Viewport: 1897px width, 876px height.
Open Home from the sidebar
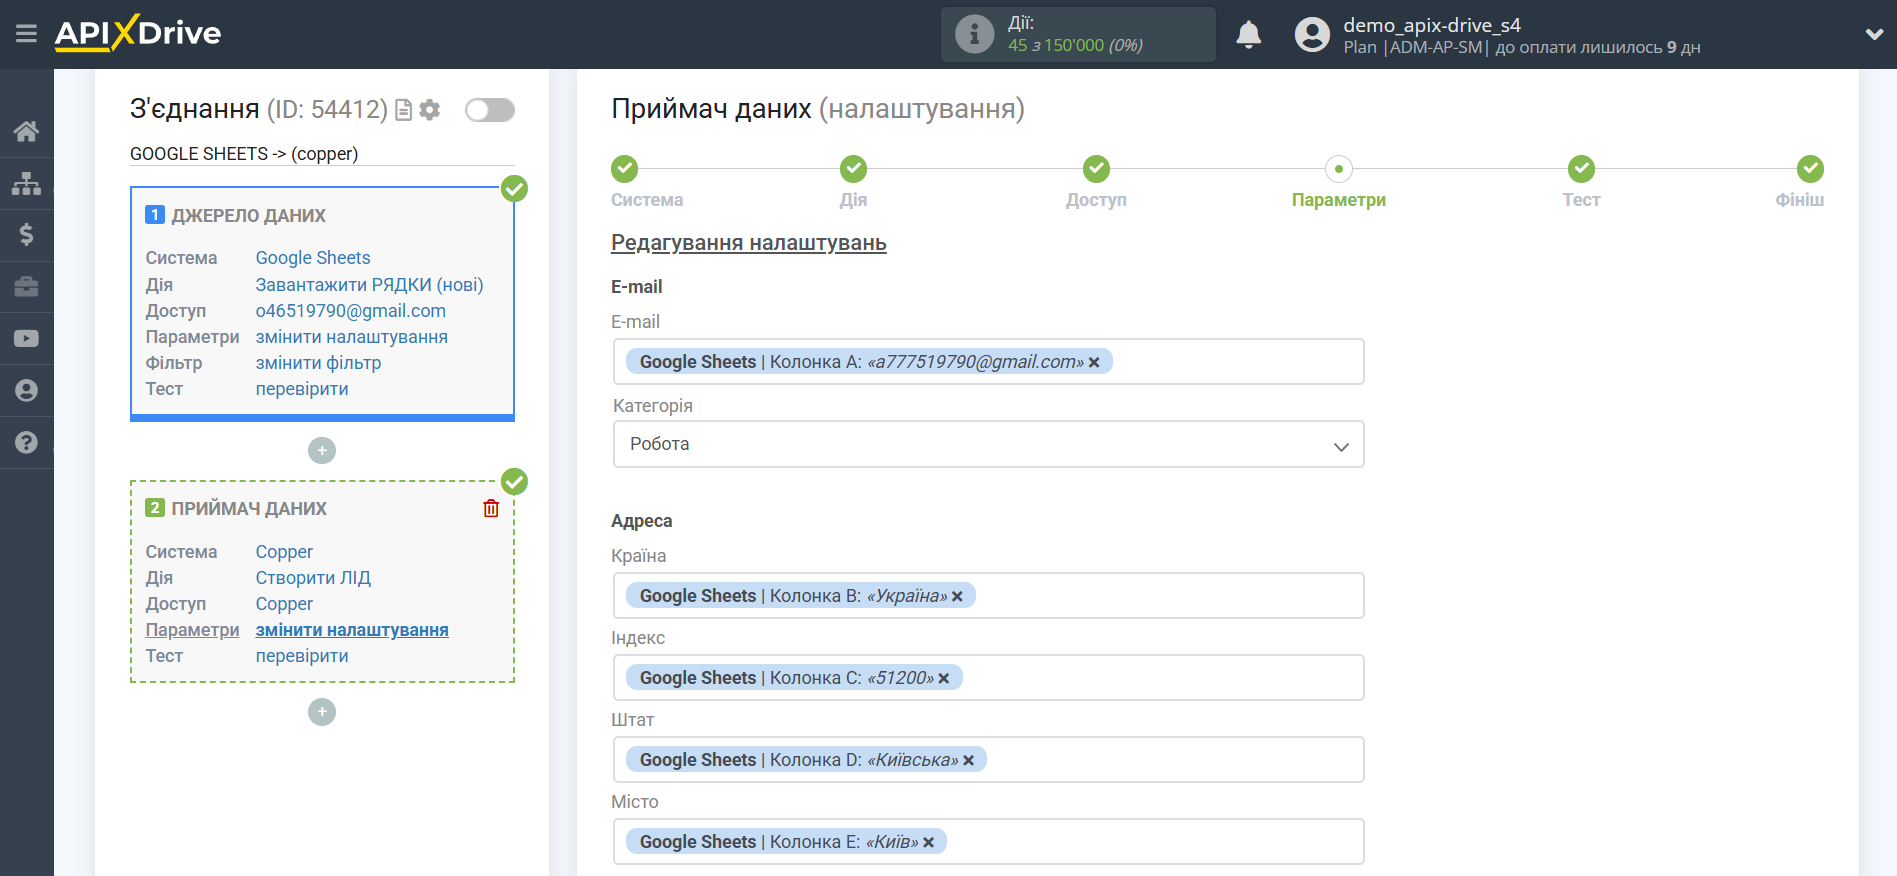(x=27, y=131)
